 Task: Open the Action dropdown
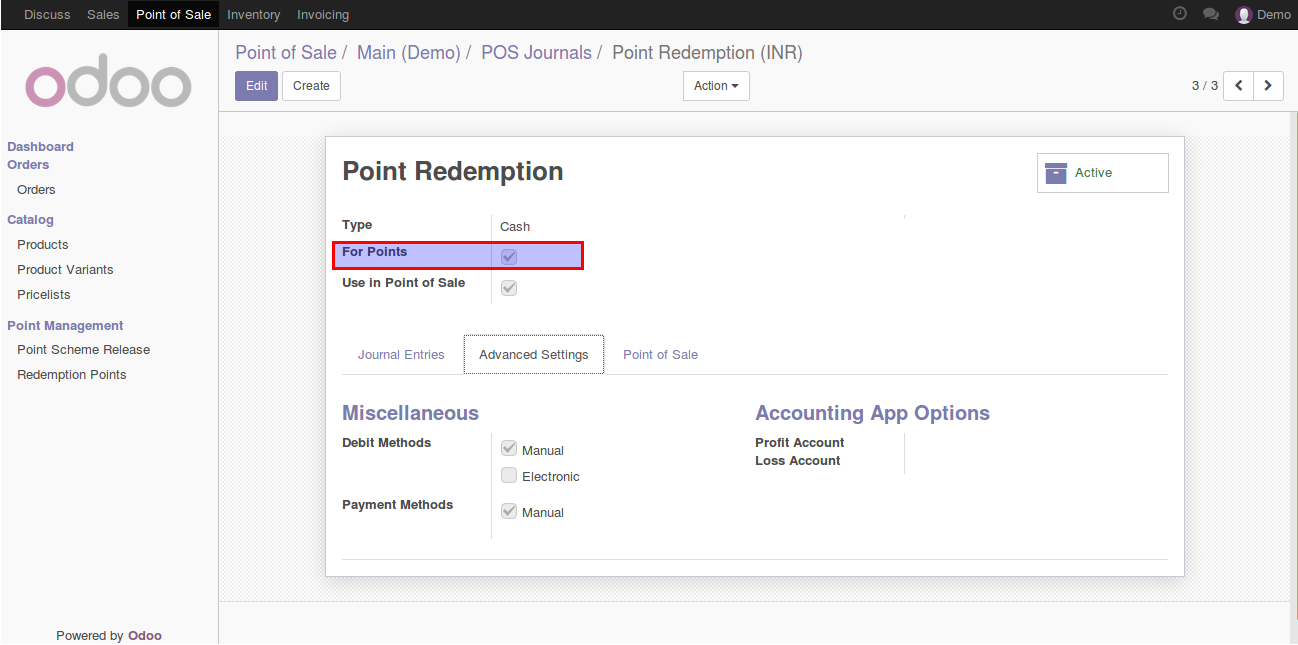[x=716, y=86]
